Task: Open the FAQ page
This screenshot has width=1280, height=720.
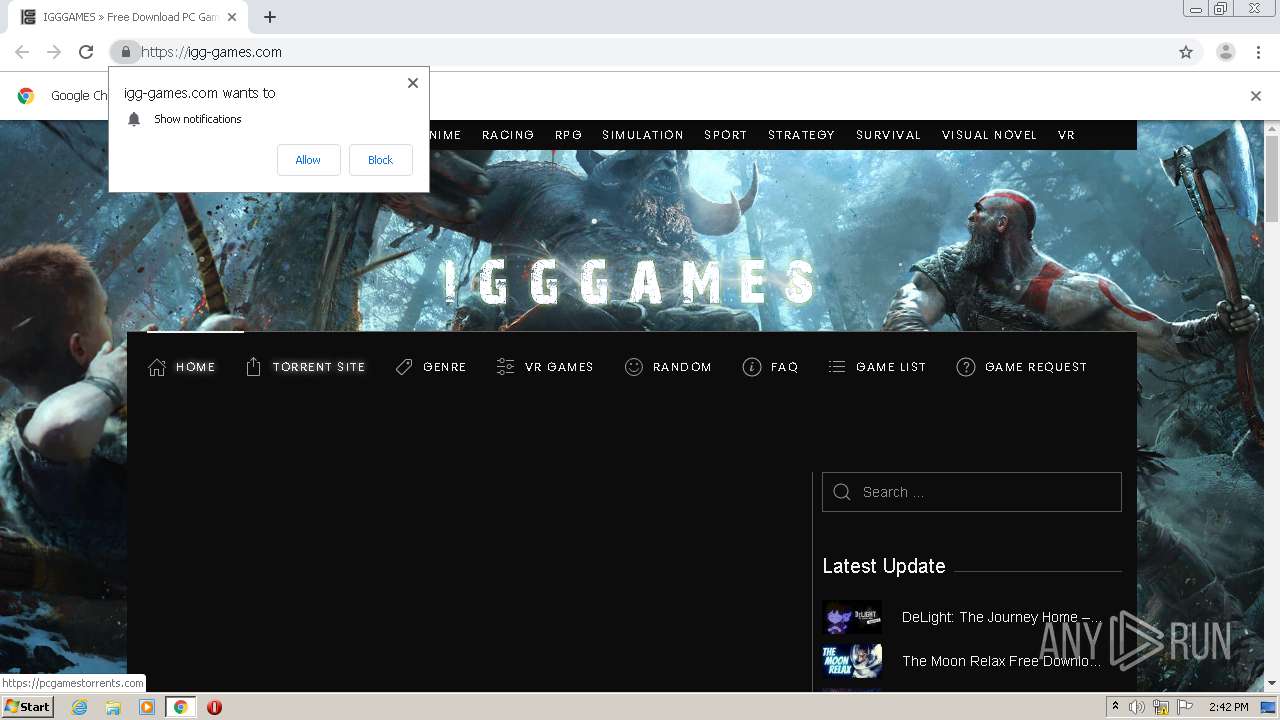Action: point(770,367)
